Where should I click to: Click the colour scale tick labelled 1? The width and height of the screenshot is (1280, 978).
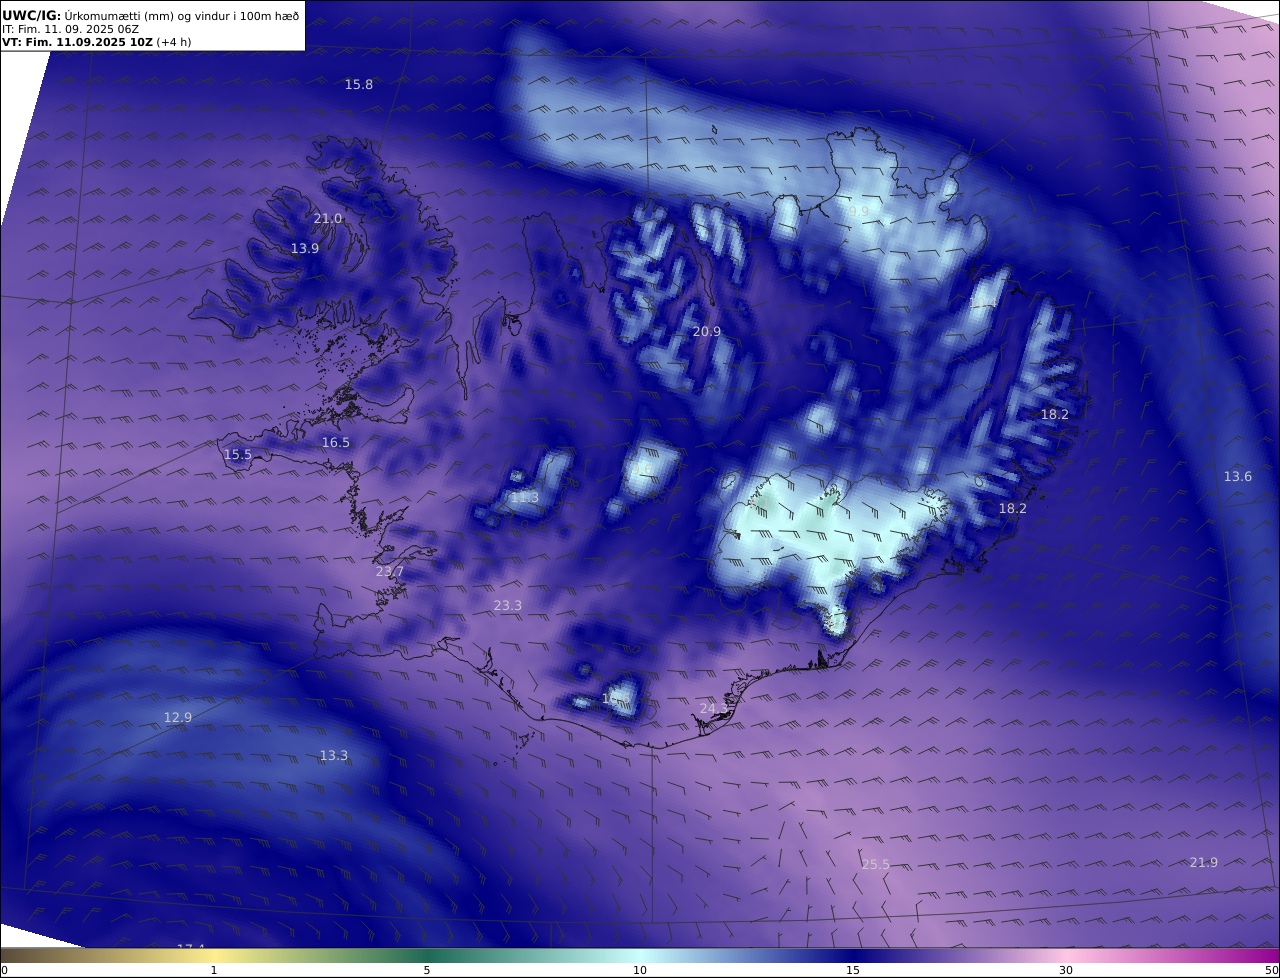coord(214,970)
